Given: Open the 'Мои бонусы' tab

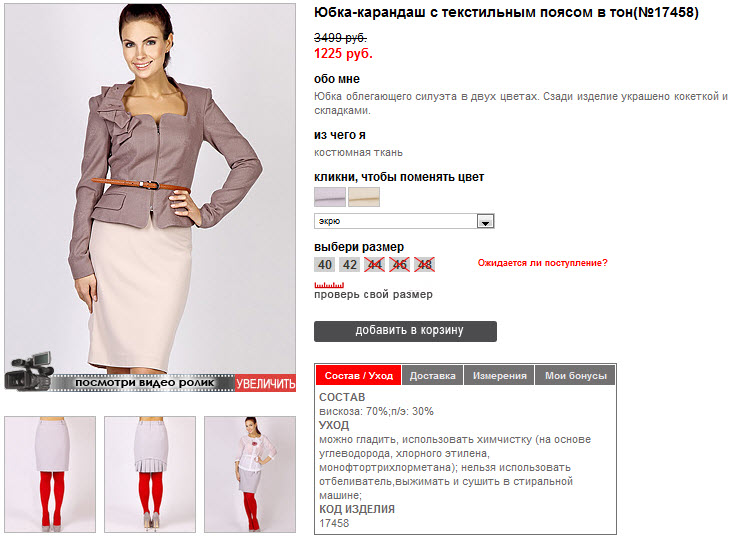Looking at the screenshot, I should coord(575,376).
